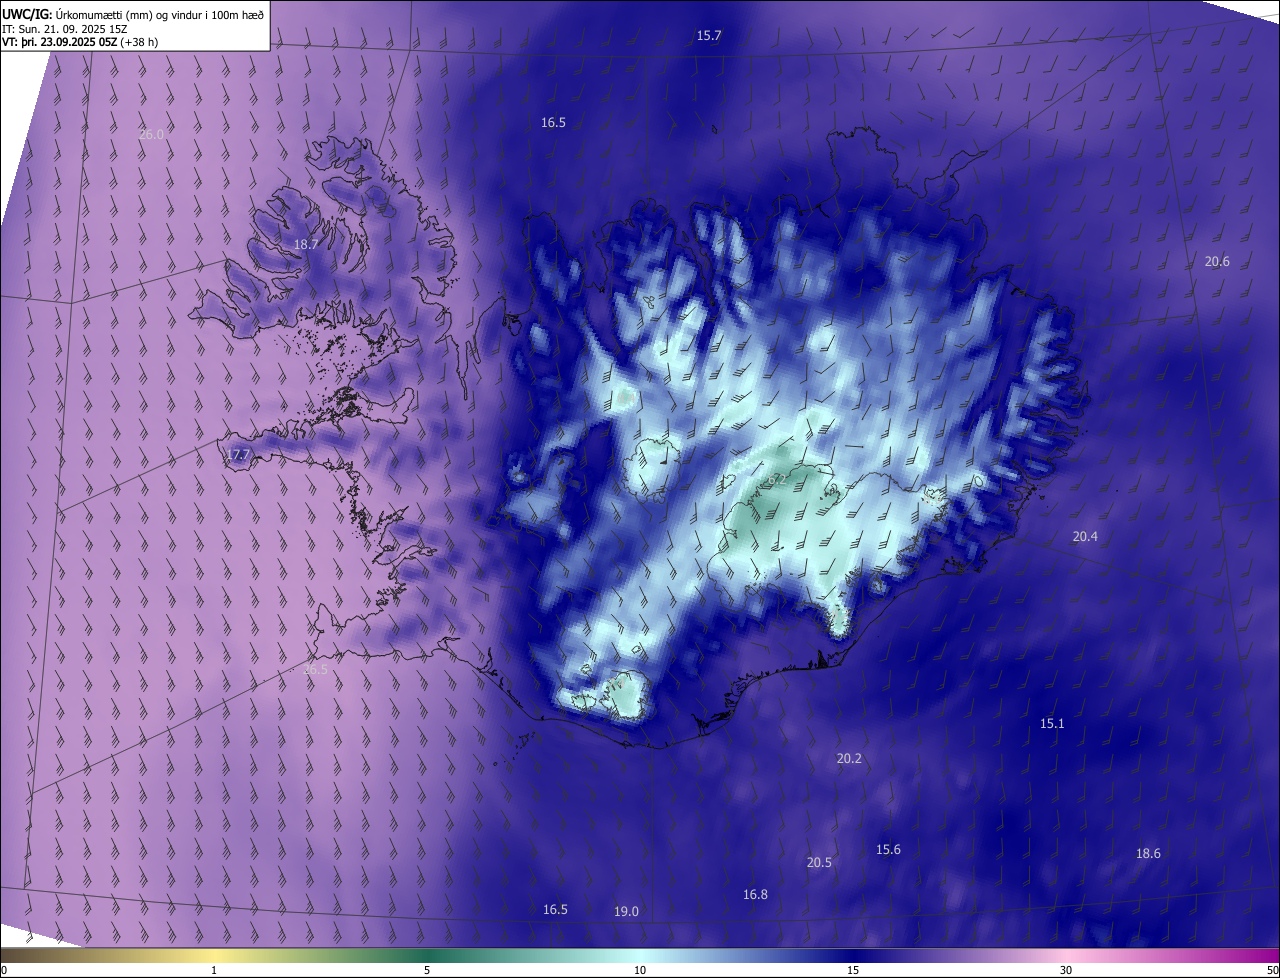Click the 15.6 value label
The image size is (1280, 978).
point(888,849)
